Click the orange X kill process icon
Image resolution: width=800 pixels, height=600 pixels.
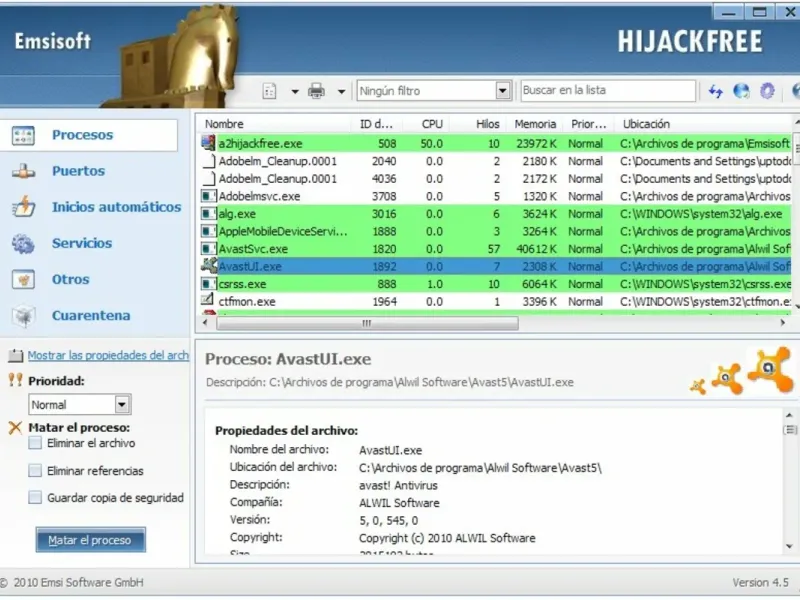click(15, 428)
